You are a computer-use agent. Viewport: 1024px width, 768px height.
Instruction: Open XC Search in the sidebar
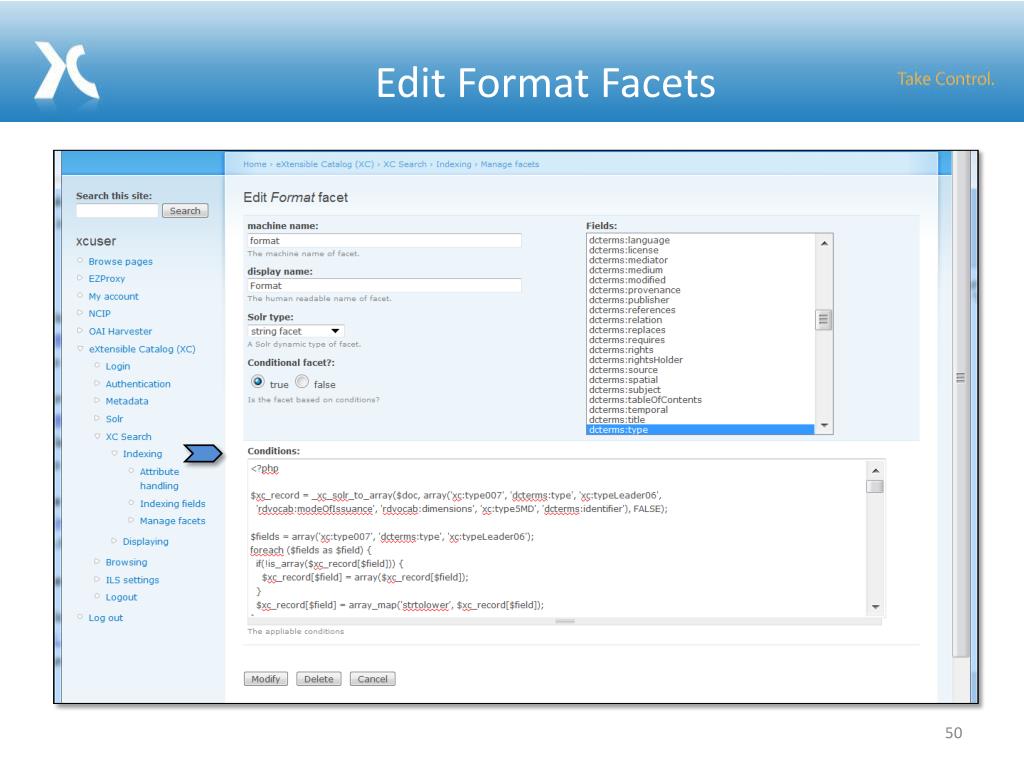point(128,436)
